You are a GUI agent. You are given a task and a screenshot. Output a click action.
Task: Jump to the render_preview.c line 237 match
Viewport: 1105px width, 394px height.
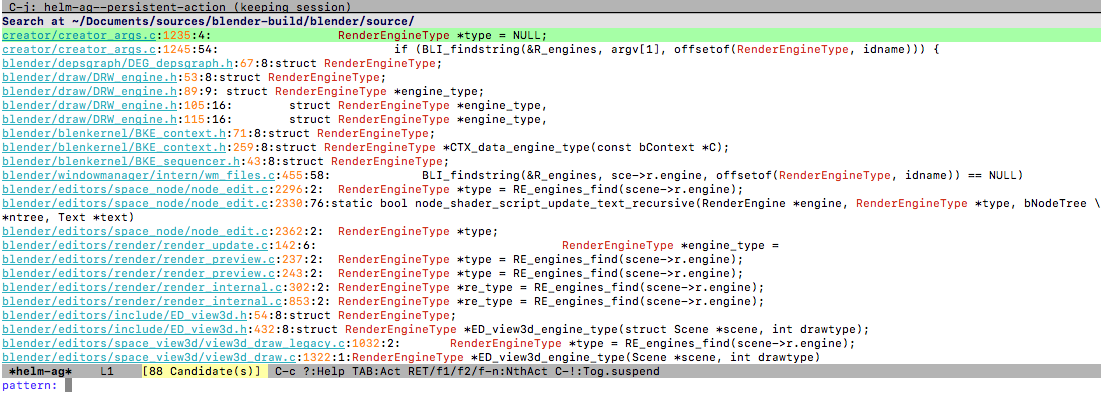(x=552, y=259)
